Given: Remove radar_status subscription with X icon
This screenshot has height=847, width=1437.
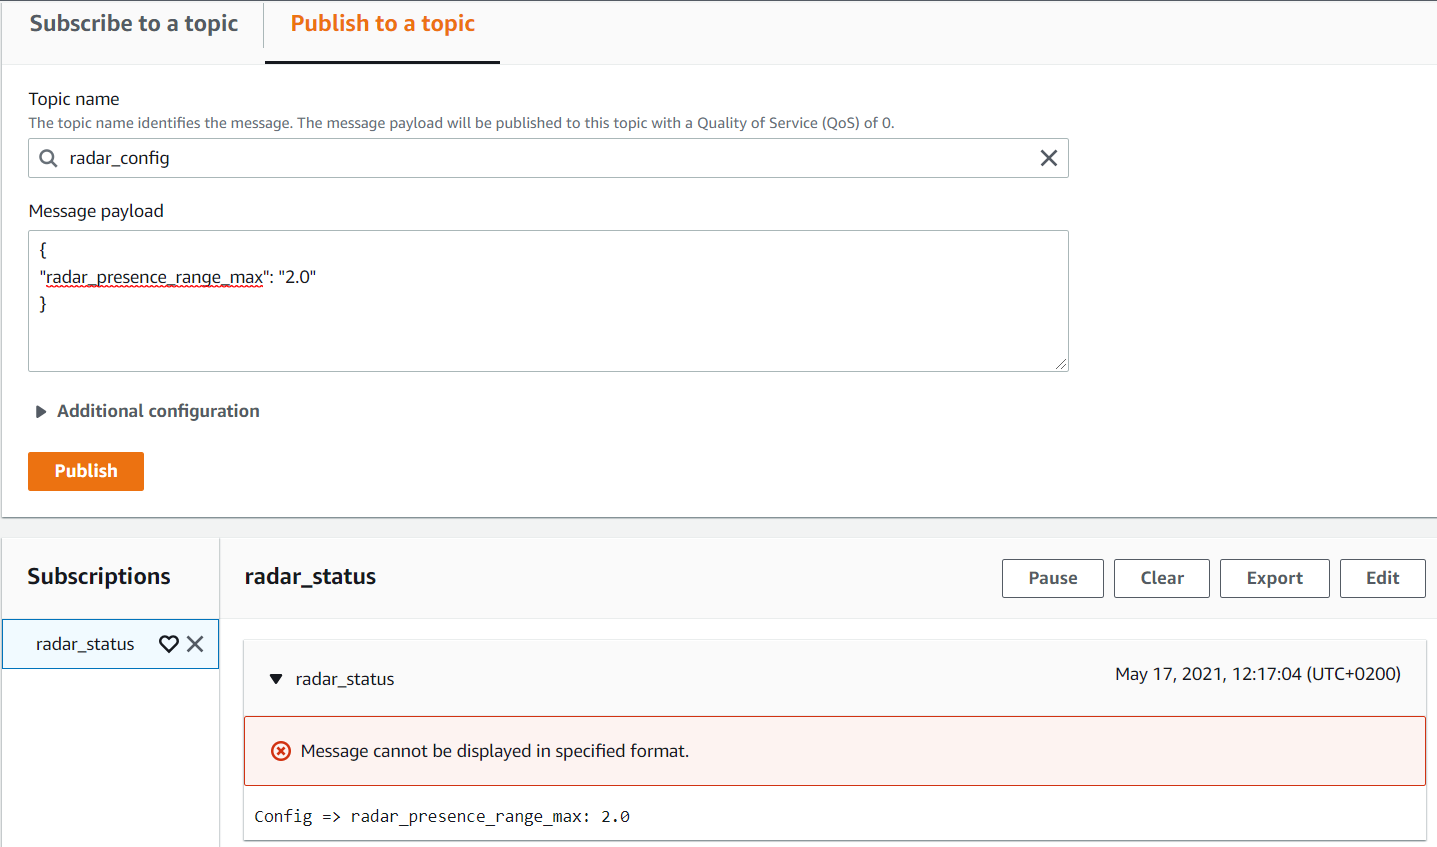Looking at the screenshot, I should [195, 644].
